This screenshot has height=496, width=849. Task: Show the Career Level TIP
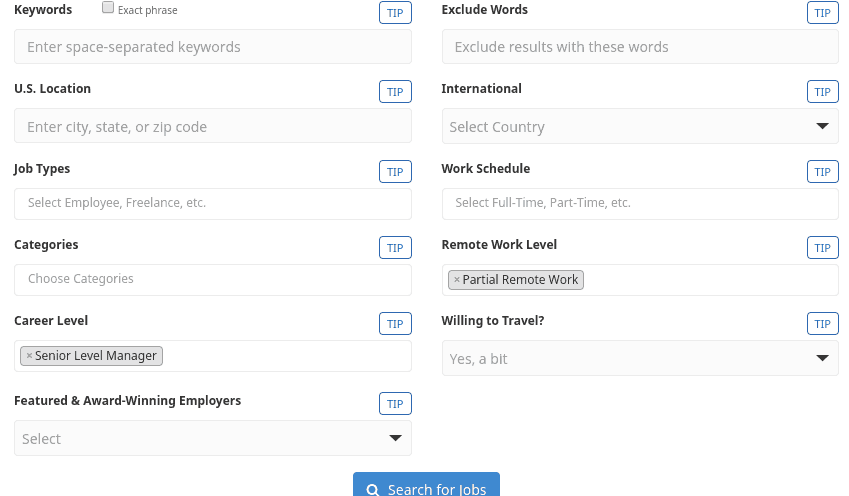pos(395,323)
